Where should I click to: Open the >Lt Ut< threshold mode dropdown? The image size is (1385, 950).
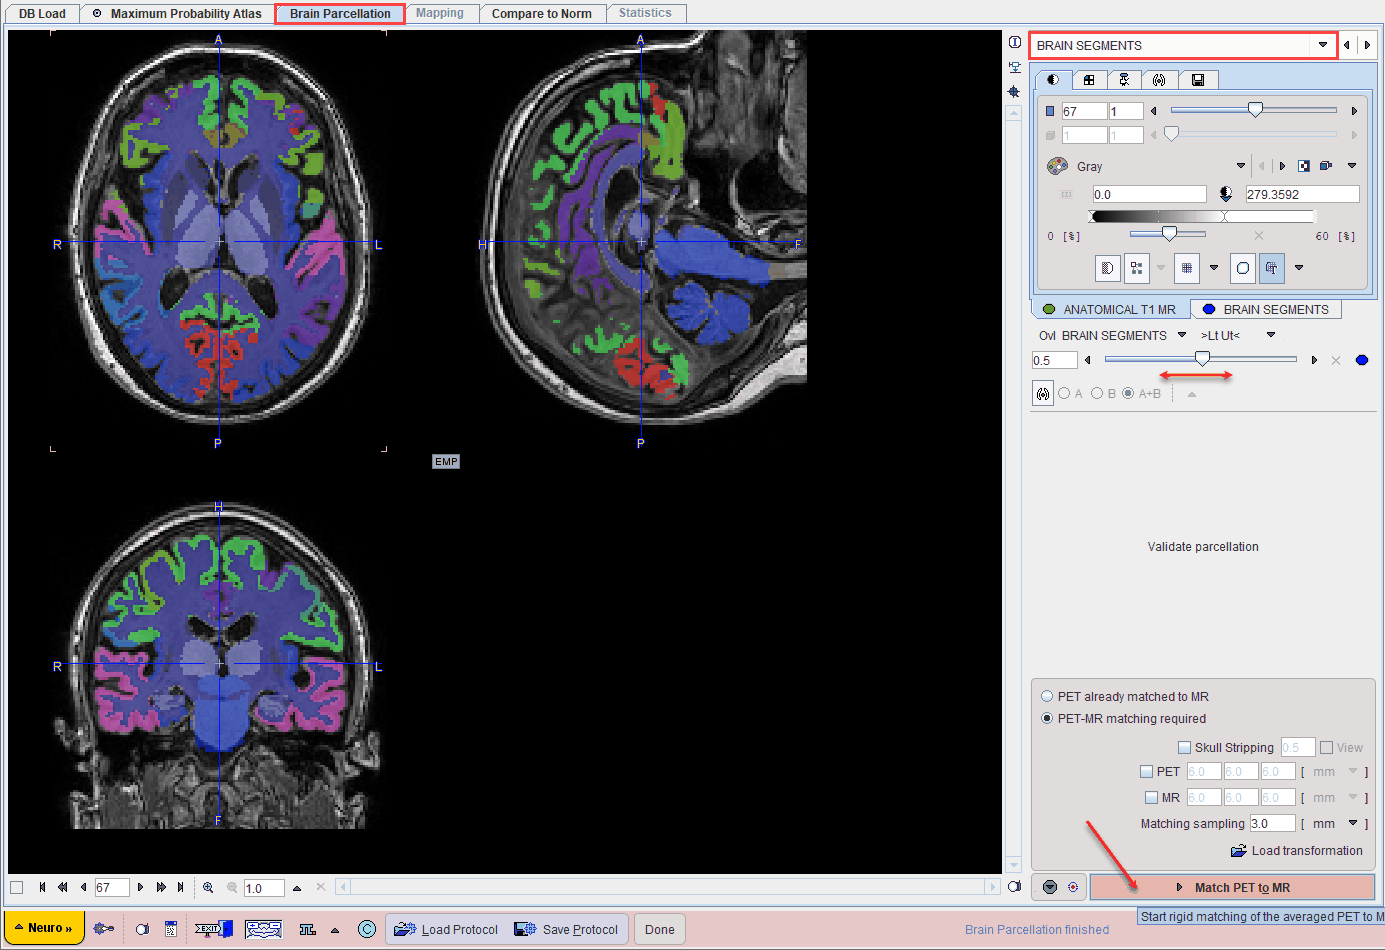pyautogui.click(x=1271, y=335)
